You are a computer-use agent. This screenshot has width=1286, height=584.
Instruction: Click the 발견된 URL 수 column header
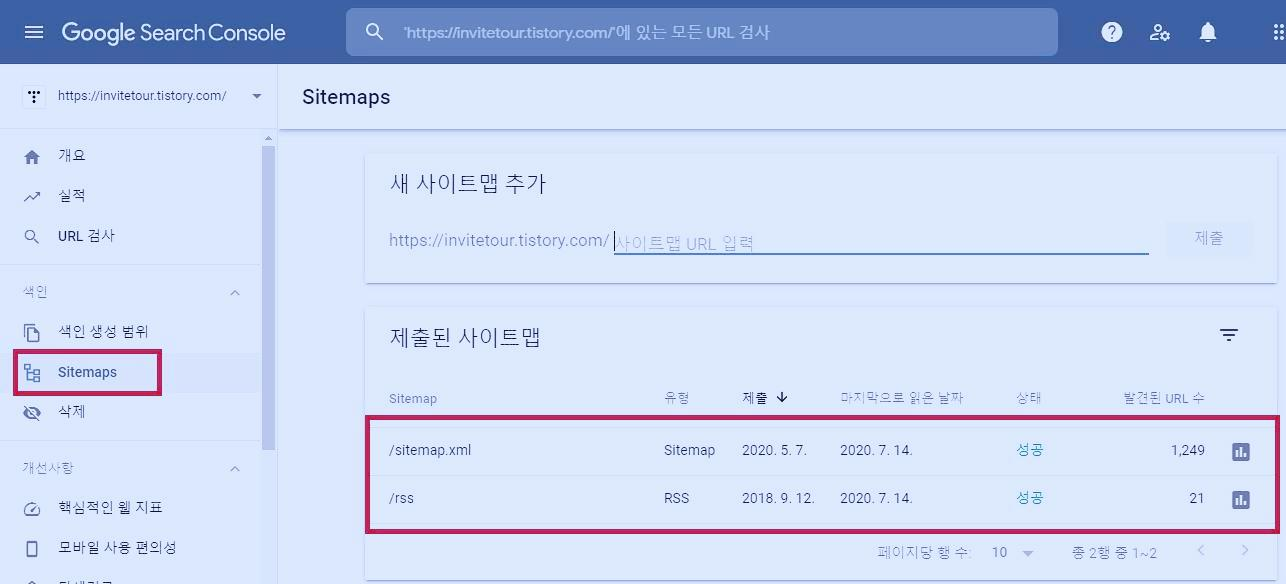1163,398
